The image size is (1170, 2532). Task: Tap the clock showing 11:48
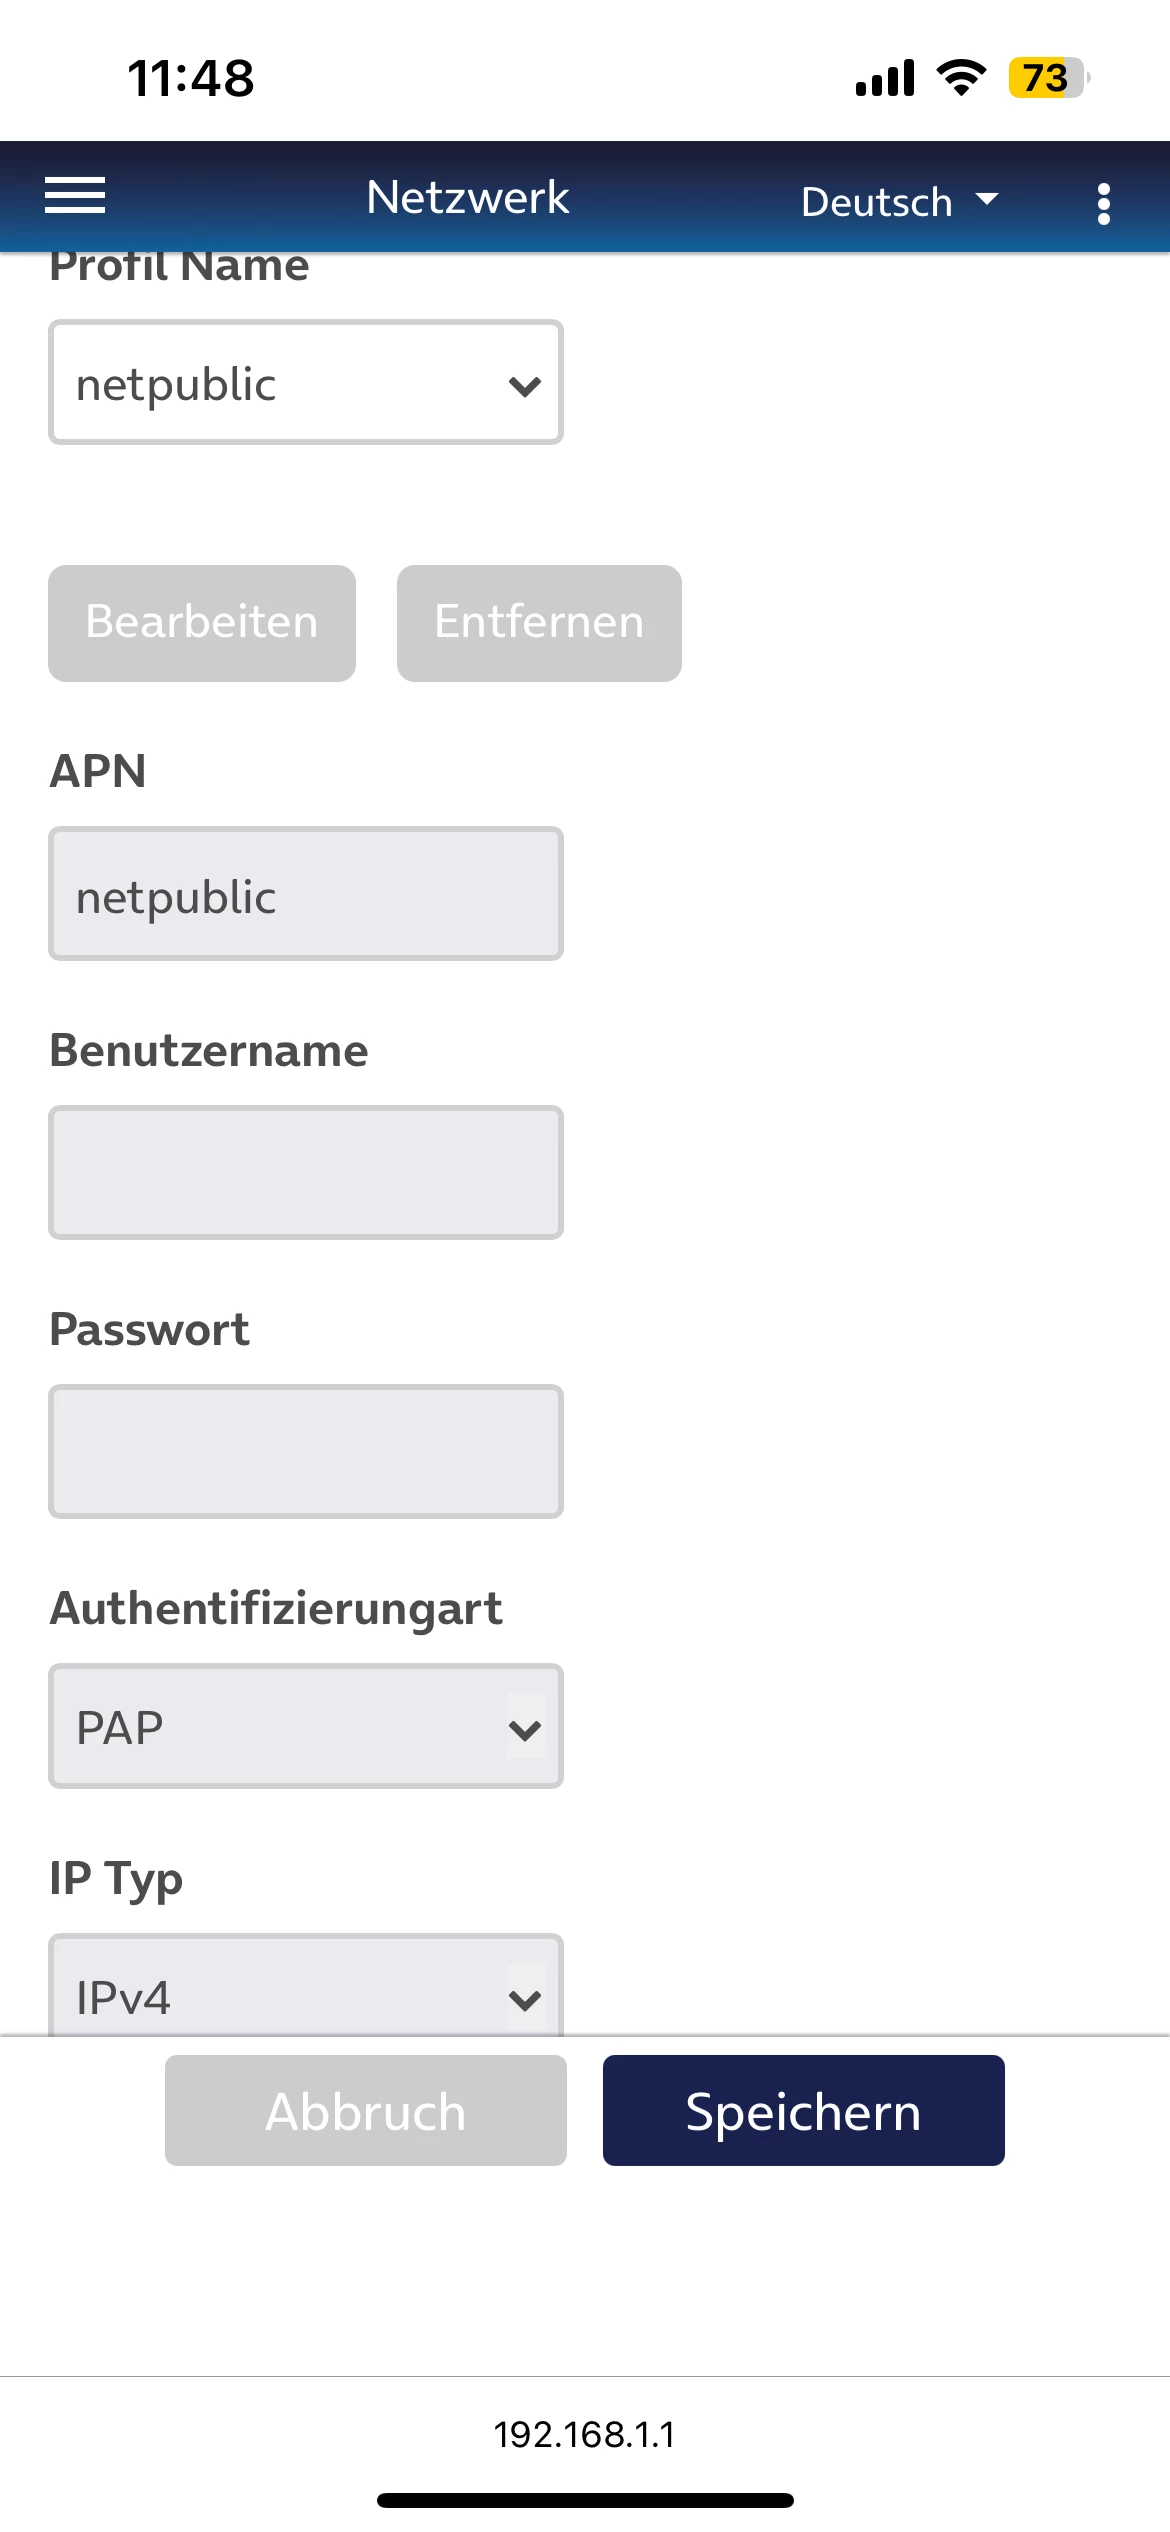191,78
